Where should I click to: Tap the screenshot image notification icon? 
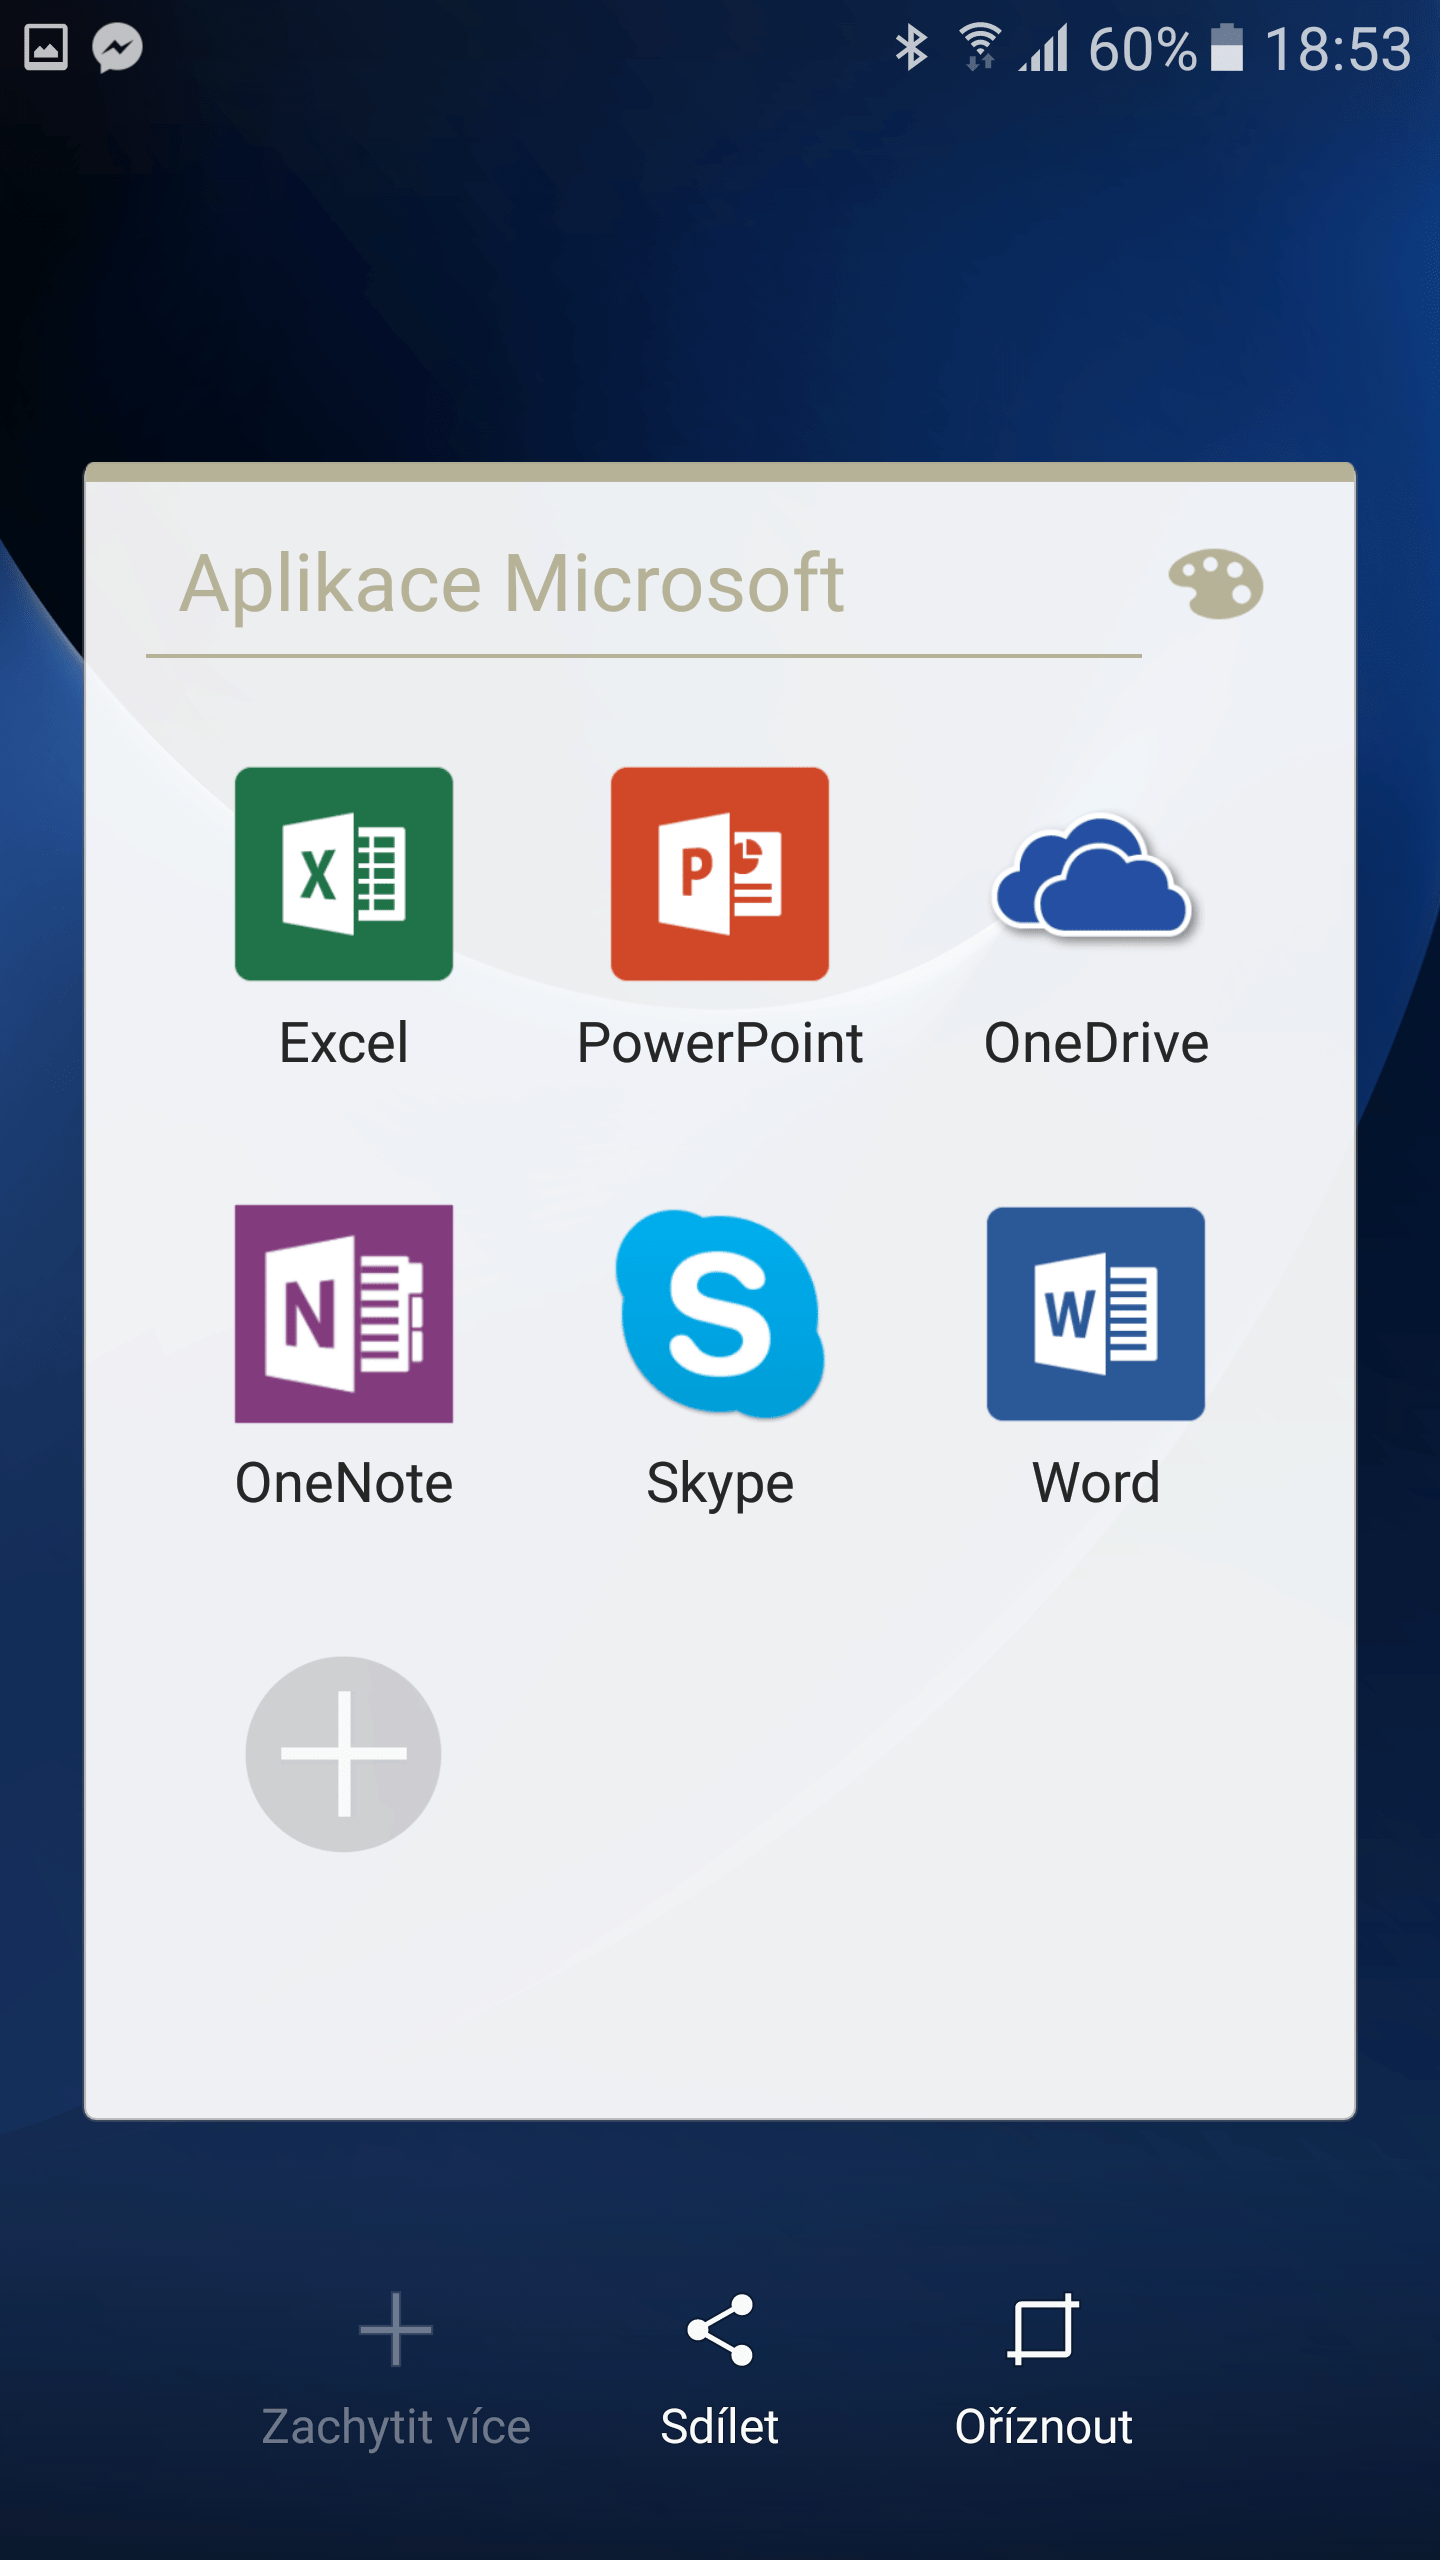coord(46,47)
